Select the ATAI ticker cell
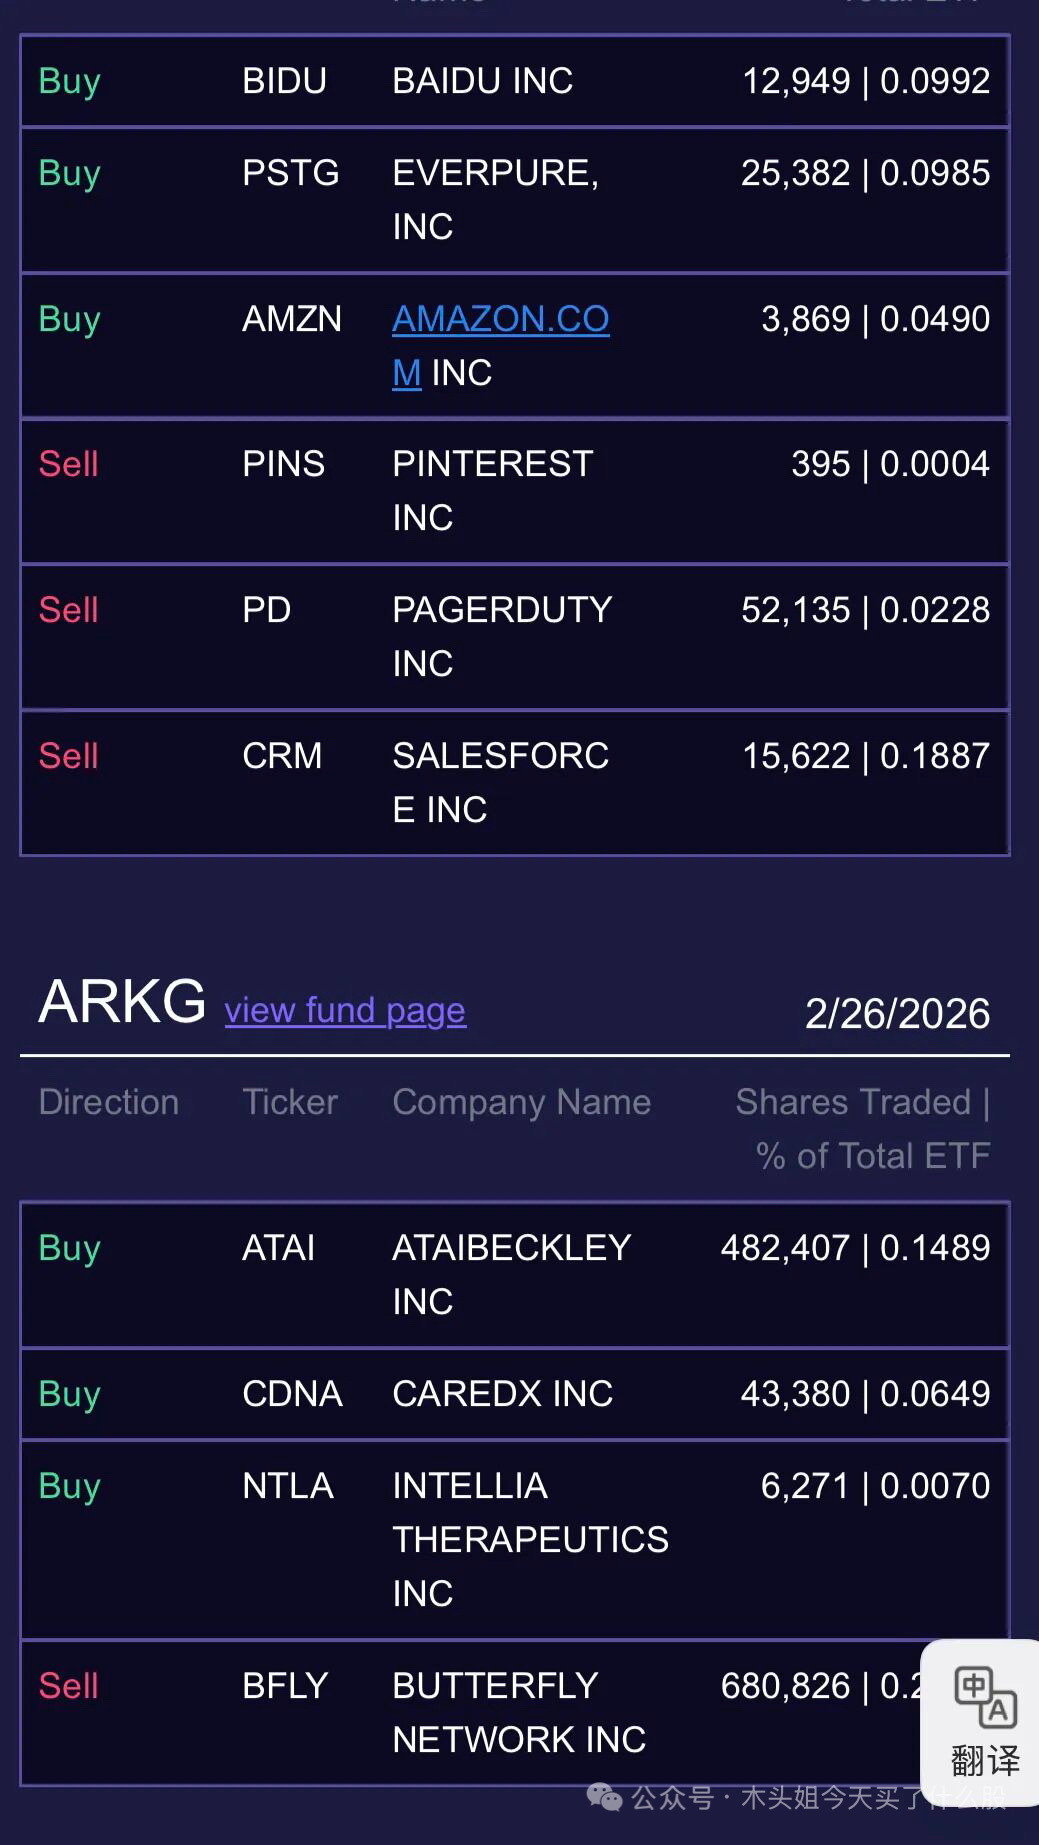Image resolution: width=1039 pixels, height=1845 pixels. click(x=278, y=1248)
